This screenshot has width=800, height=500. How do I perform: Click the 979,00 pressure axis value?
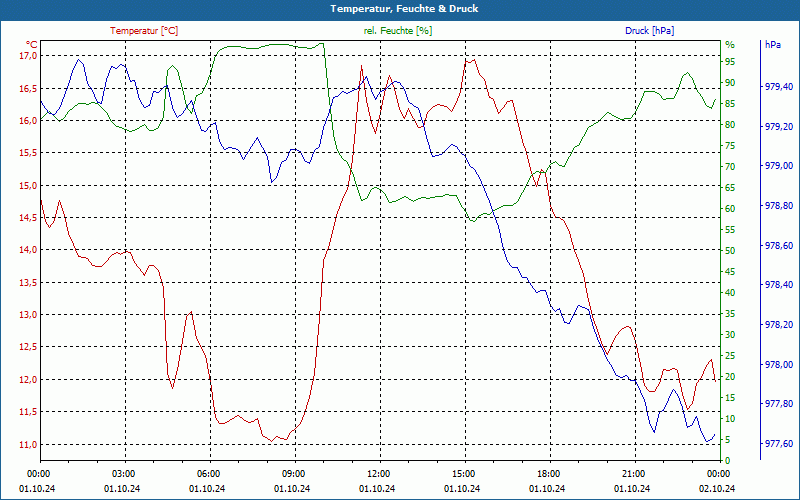pos(779,166)
